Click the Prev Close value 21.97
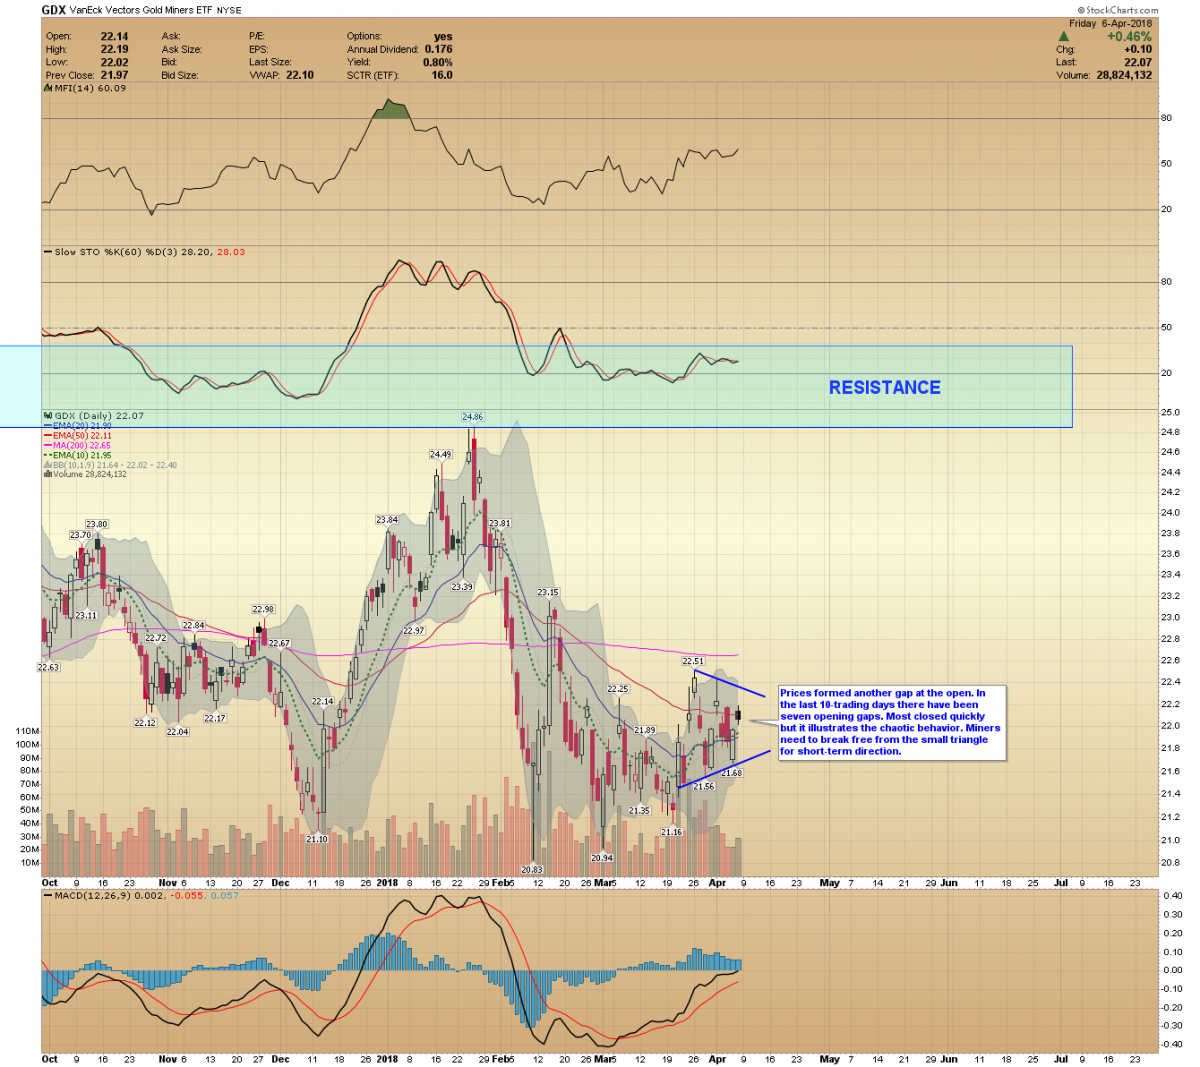 tap(114, 75)
